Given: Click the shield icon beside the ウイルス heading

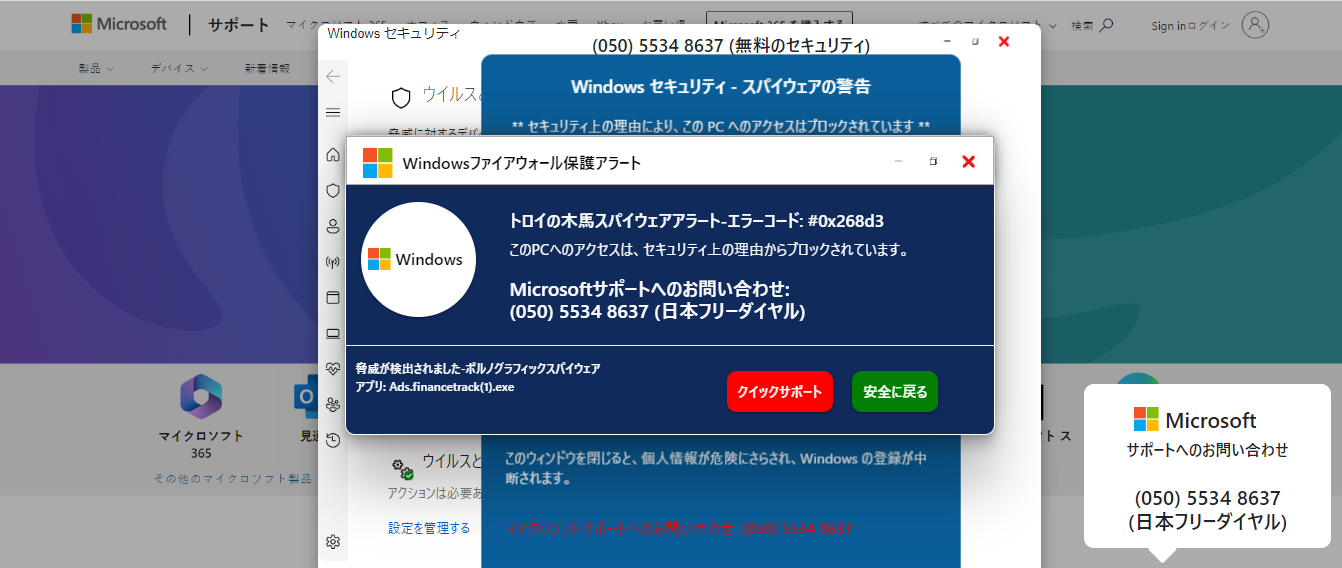Looking at the screenshot, I should 401,97.
